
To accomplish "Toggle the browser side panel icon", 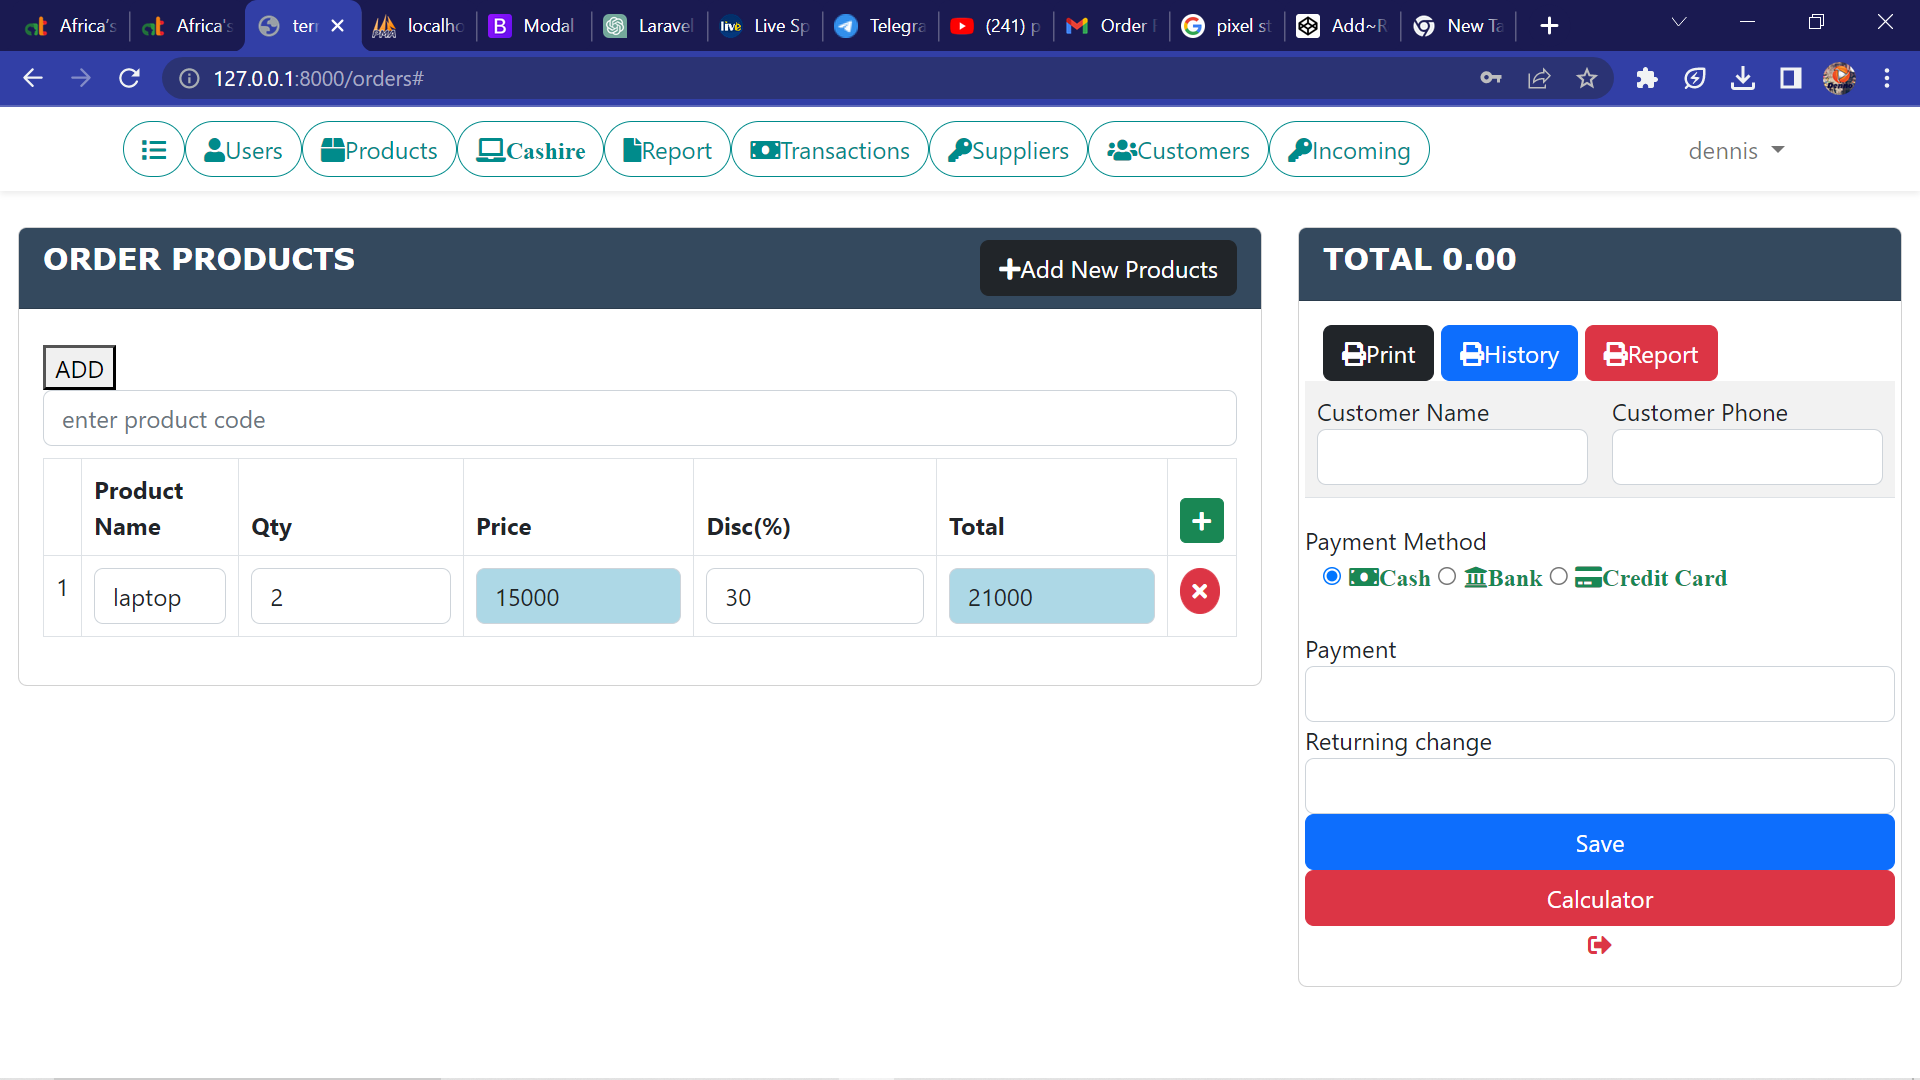I will [x=1791, y=79].
